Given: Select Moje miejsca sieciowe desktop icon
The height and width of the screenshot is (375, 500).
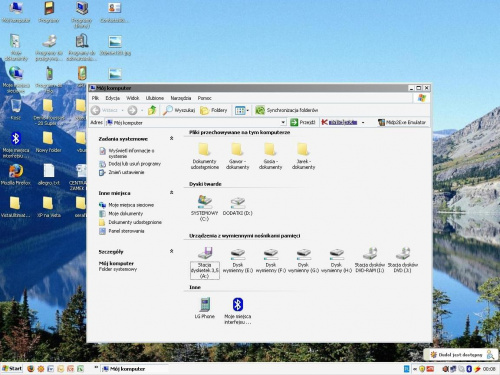Looking at the screenshot, I should click(x=16, y=79).
